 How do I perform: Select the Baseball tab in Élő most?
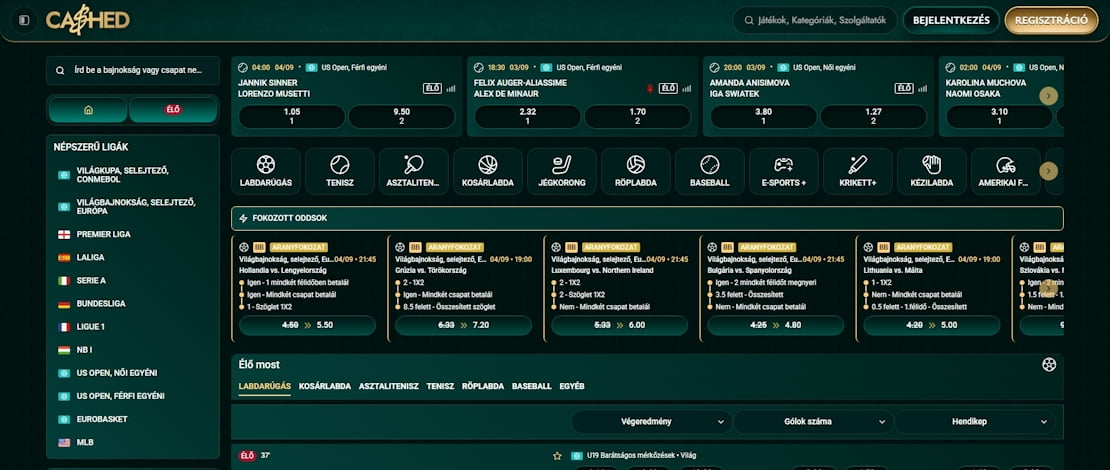[532, 386]
